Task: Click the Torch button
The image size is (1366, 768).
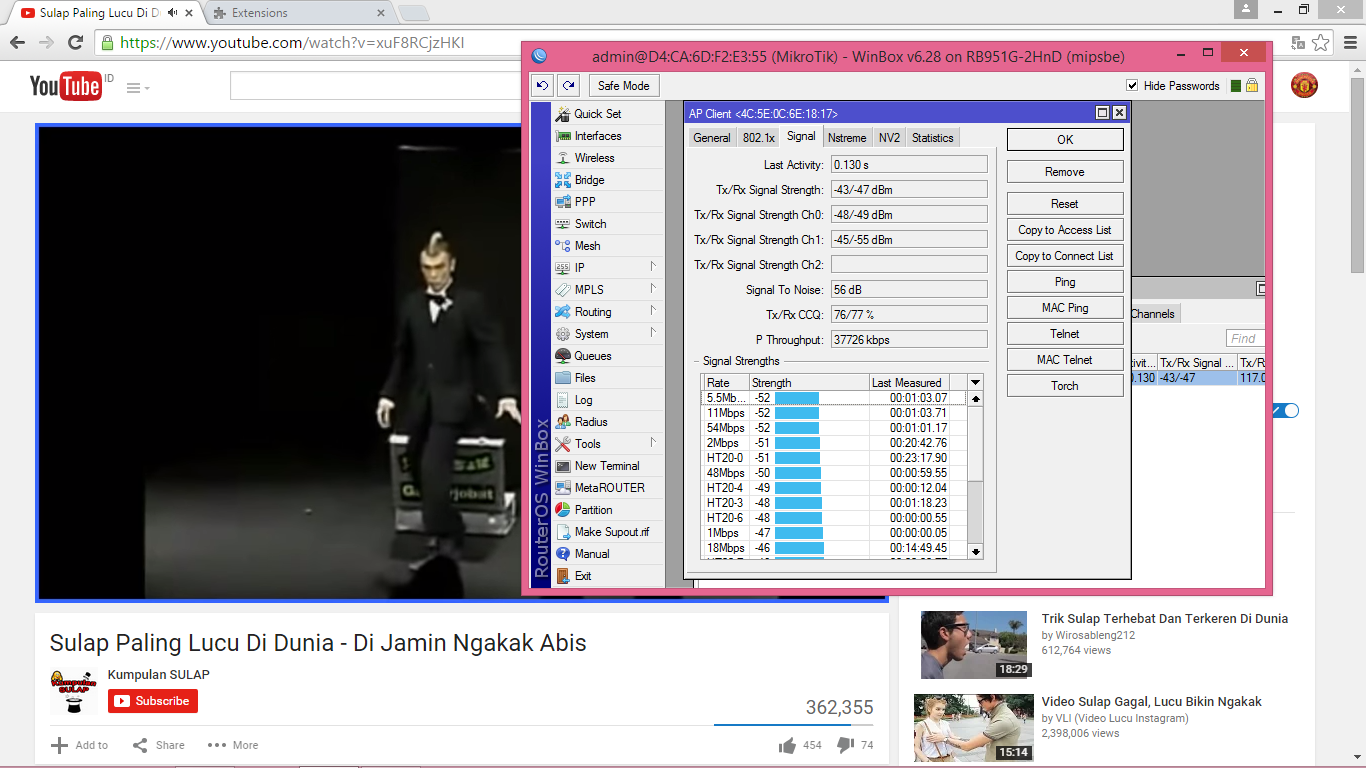Action: click(x=1065, y=386)
